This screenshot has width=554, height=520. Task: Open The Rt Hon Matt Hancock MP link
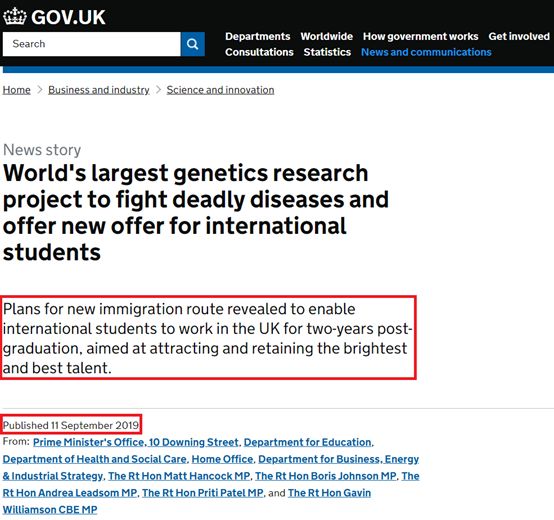(x=179, y=476)
